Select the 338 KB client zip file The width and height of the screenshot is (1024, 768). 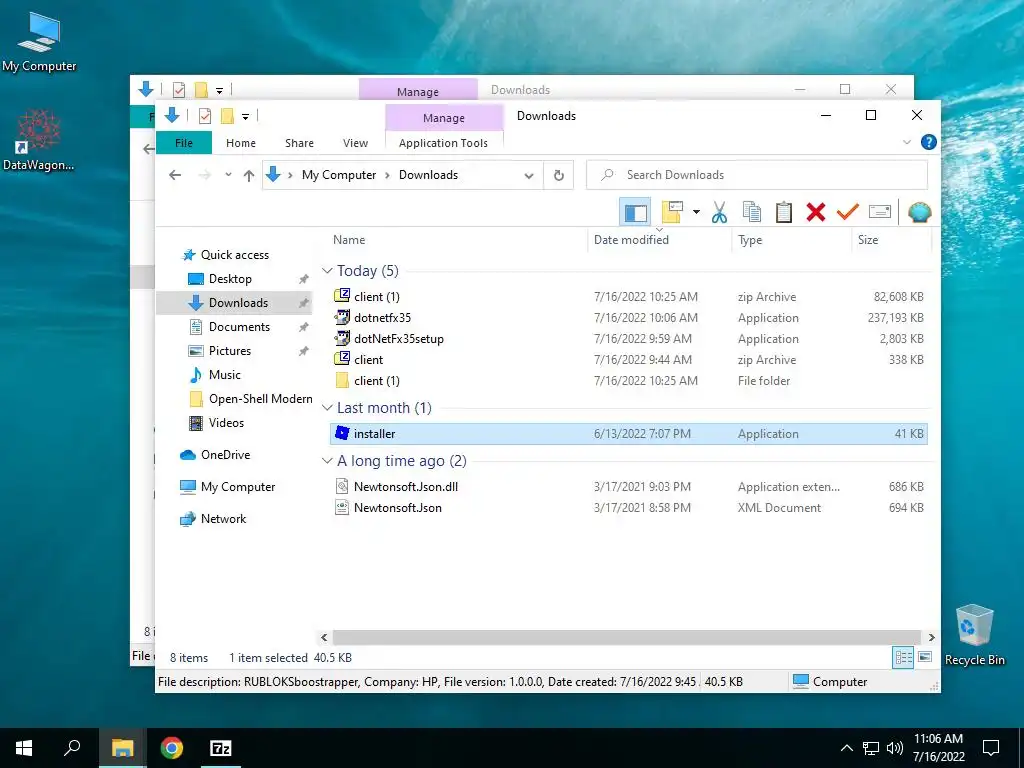click(x=628, y=359)
